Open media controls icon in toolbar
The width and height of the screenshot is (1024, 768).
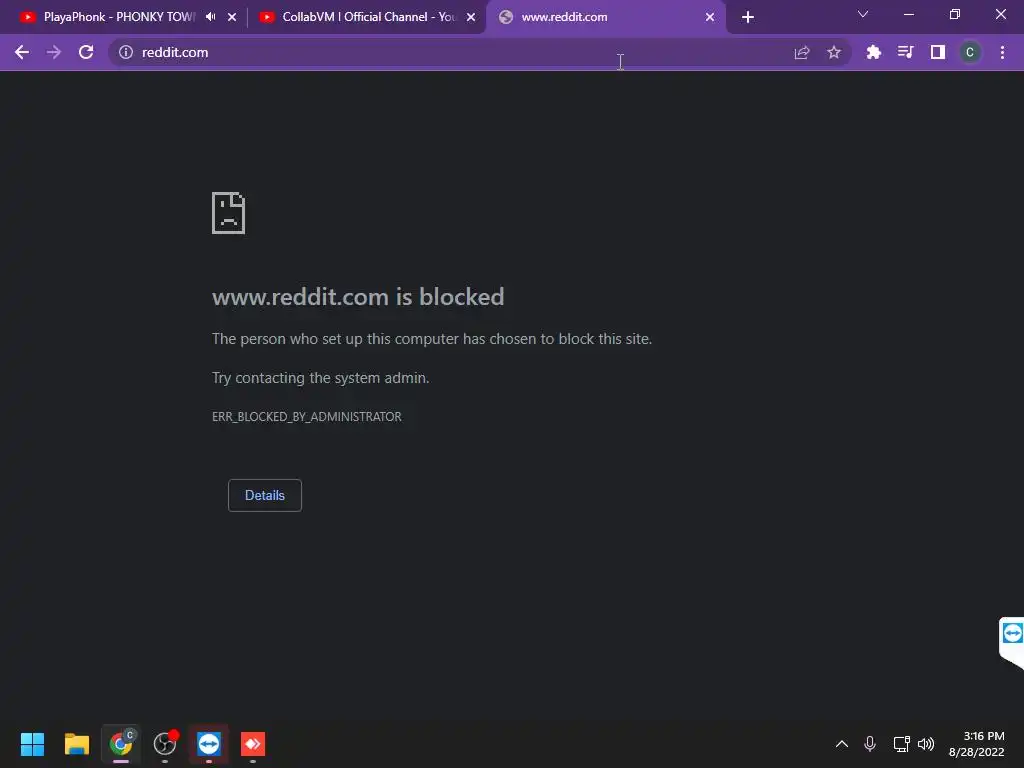pos(905,52)
